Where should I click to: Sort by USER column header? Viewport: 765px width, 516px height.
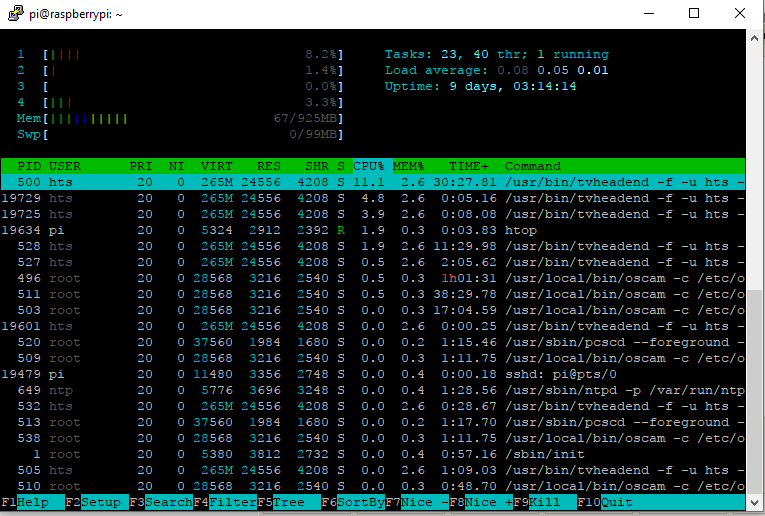[x=65, y=166]
